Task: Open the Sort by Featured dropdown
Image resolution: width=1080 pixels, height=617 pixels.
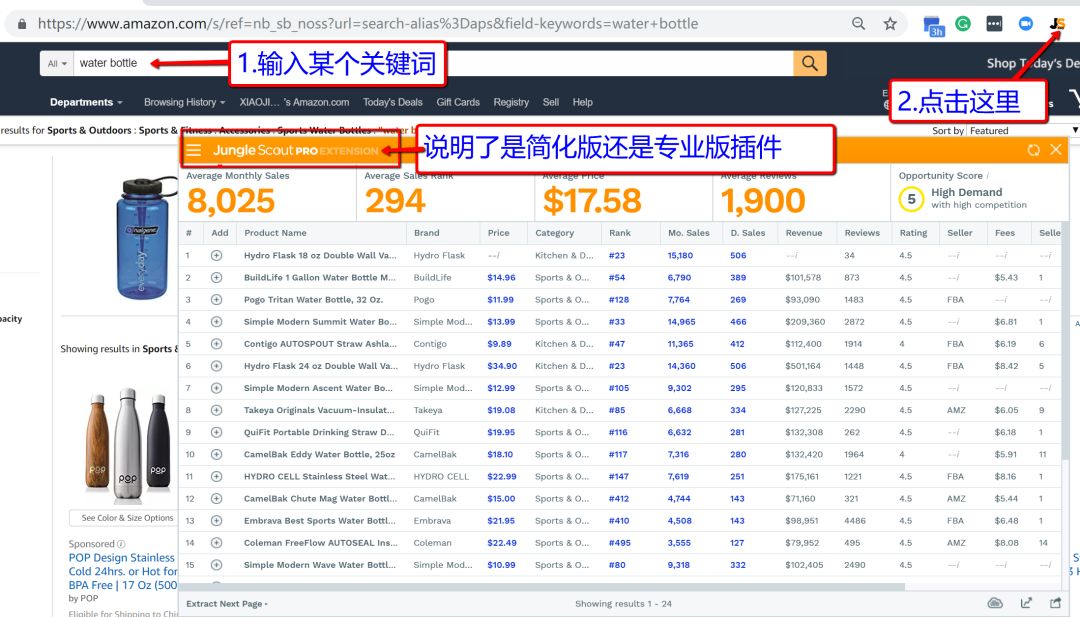Action: tap(1022, 130)
